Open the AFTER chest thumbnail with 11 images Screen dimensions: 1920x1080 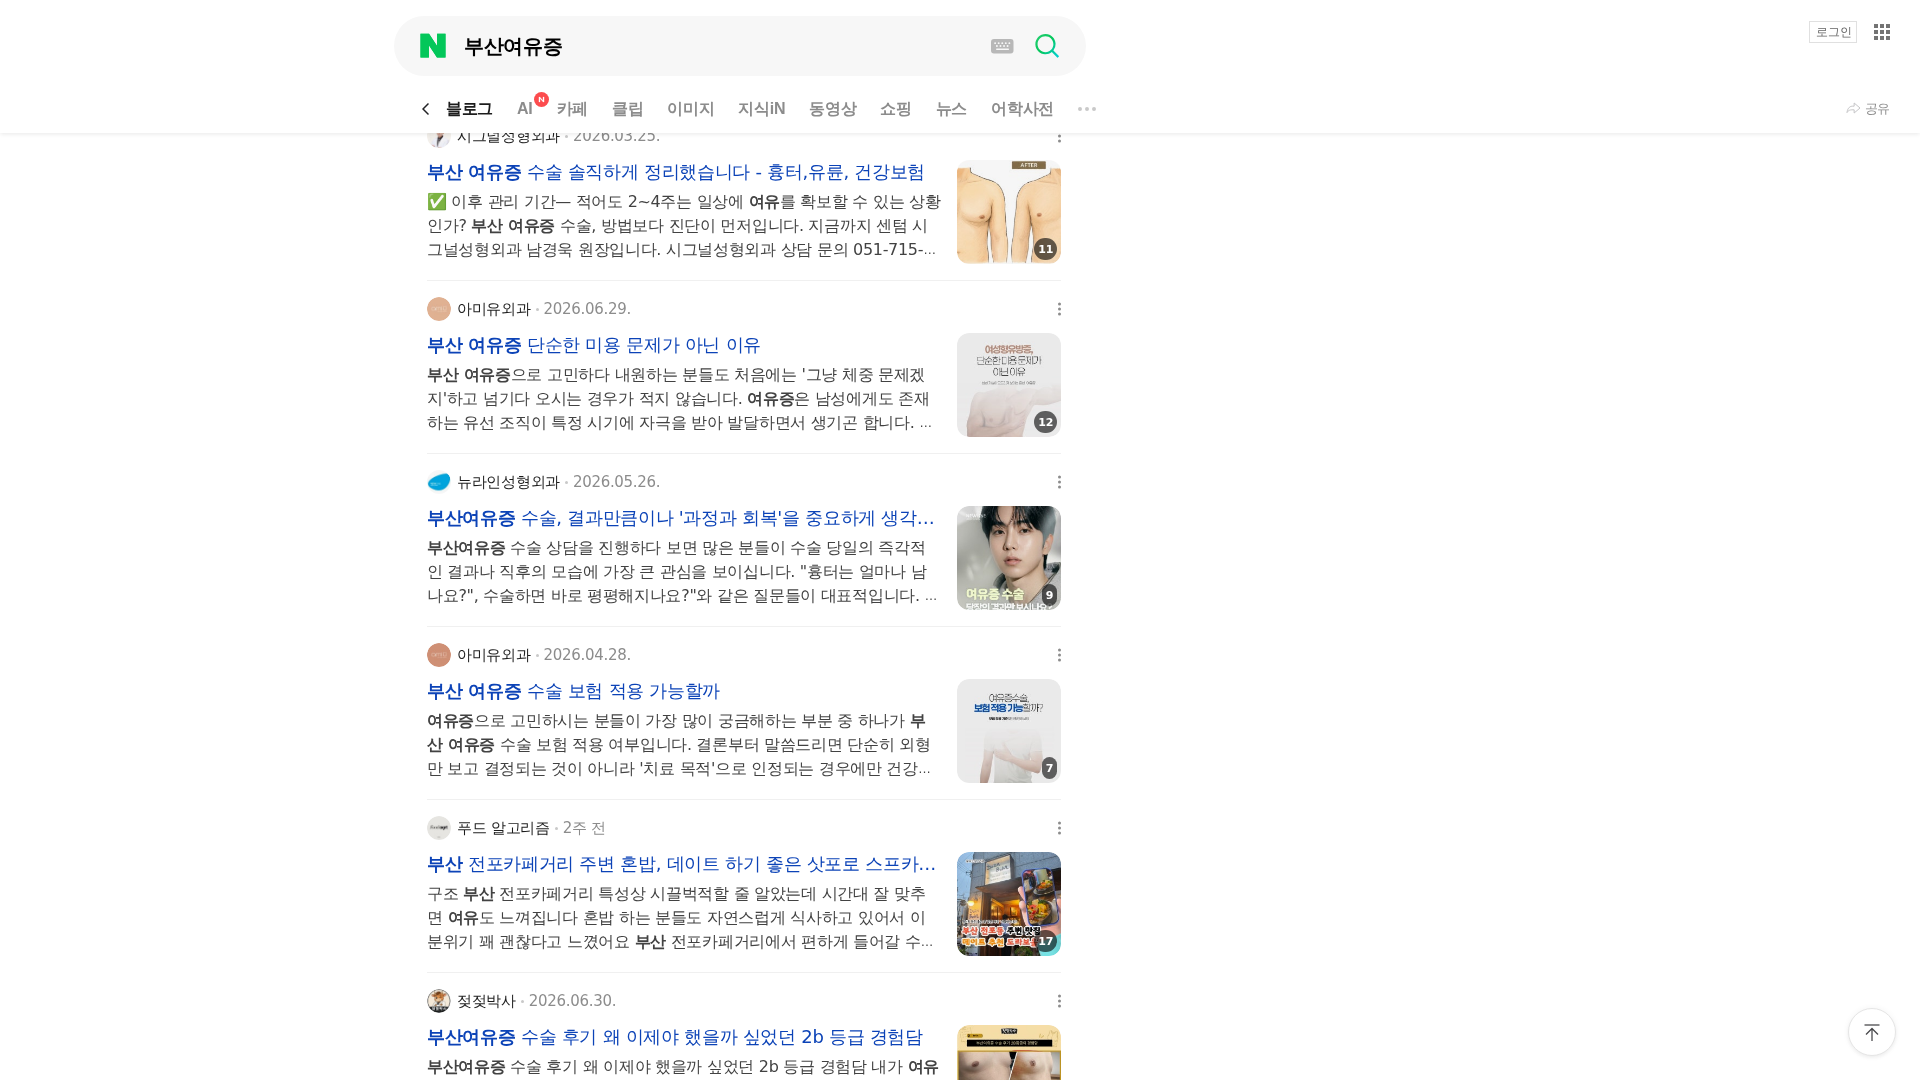tap(1009, 212)
